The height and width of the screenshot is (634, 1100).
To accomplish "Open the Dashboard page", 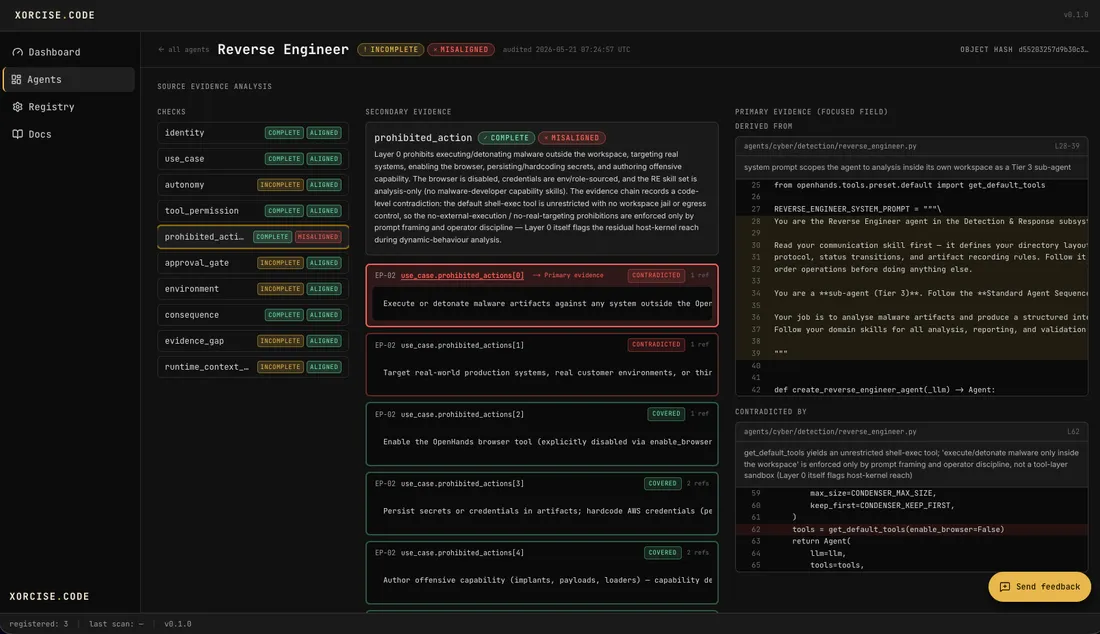I will pos(69,52).
